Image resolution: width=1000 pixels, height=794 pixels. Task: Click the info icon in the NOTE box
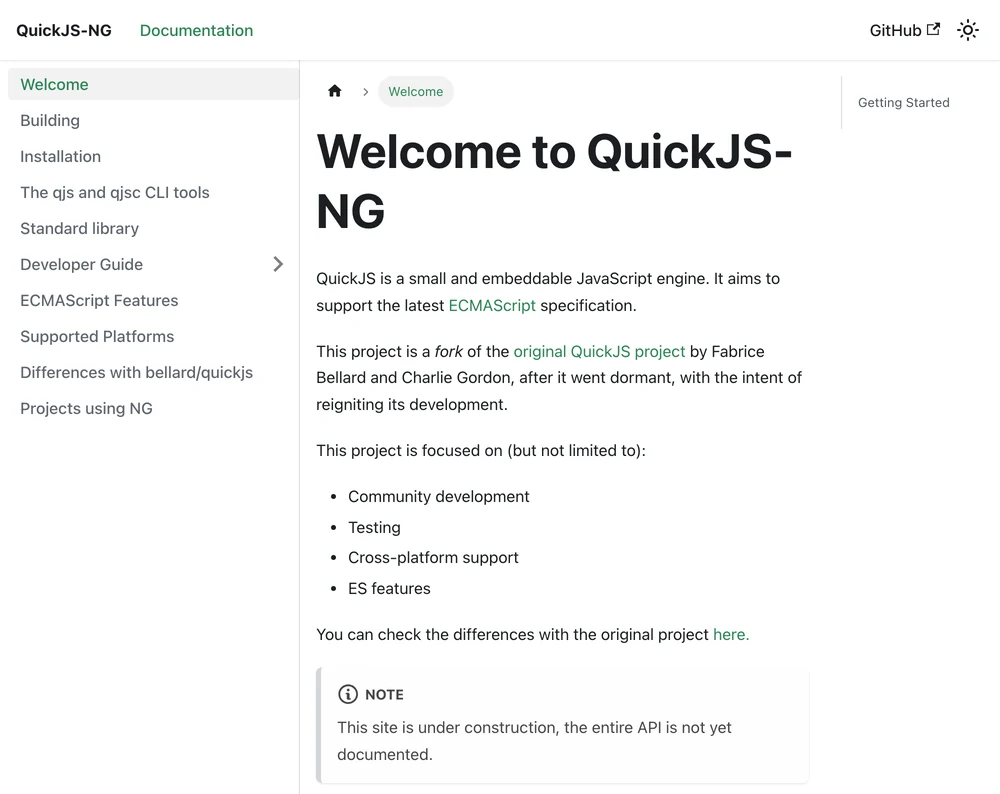(348, 694)
